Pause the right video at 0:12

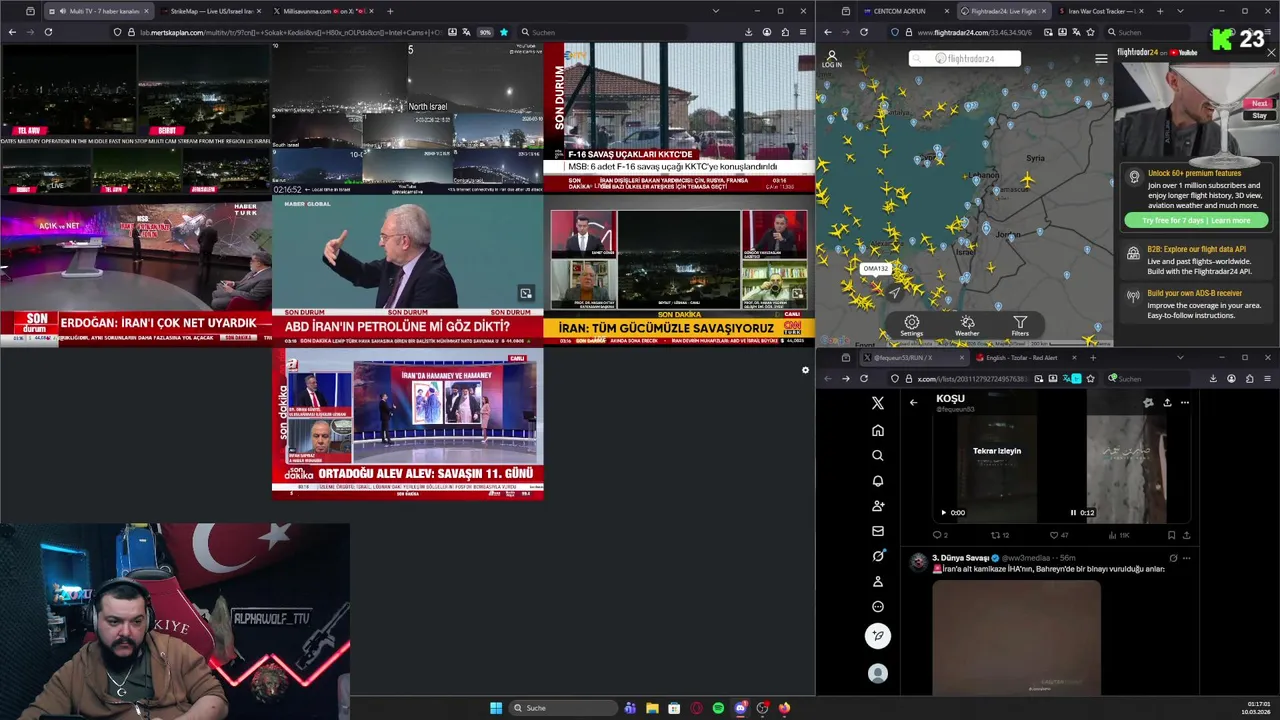(x=1073, y=513)
